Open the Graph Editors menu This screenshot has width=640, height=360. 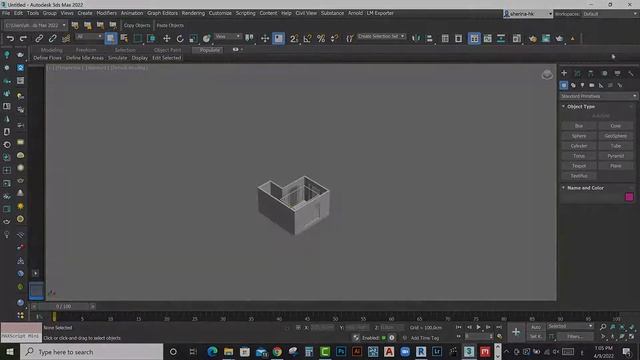162,13
